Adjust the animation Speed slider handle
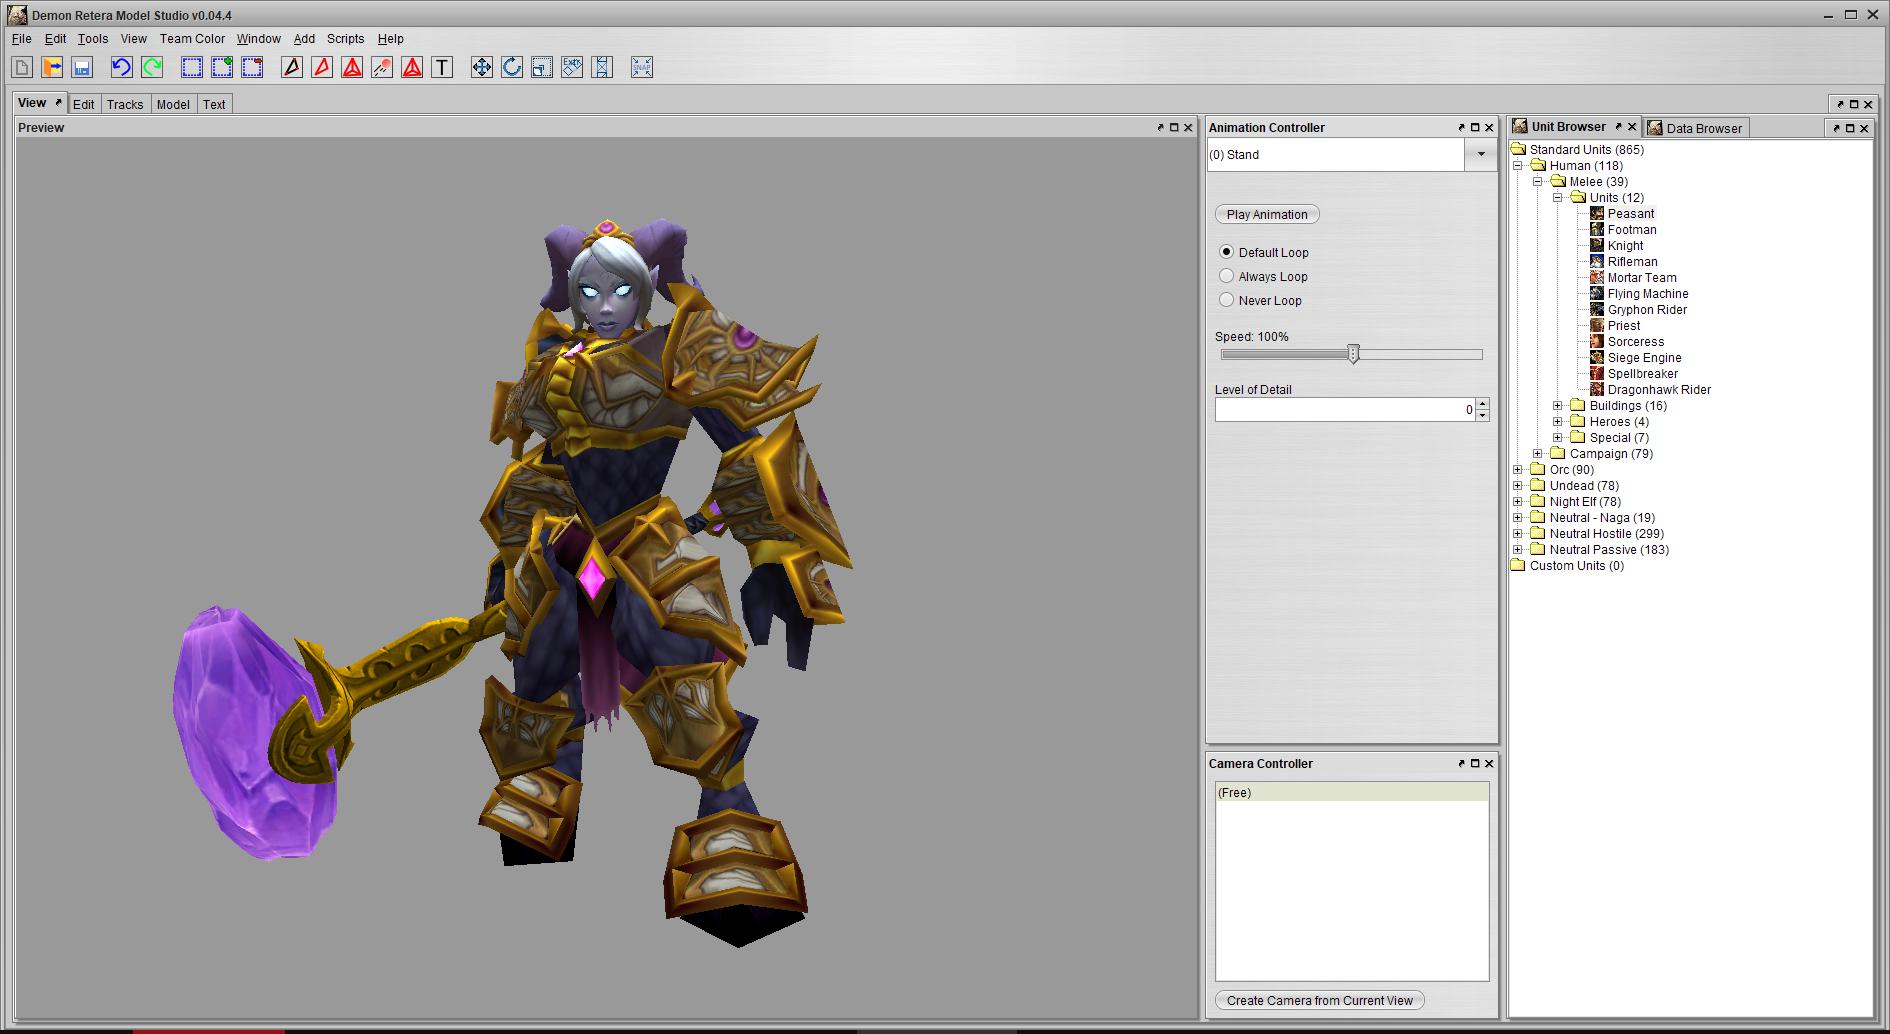This screenshot has height=1034, width=1890. click(1353, 354)
